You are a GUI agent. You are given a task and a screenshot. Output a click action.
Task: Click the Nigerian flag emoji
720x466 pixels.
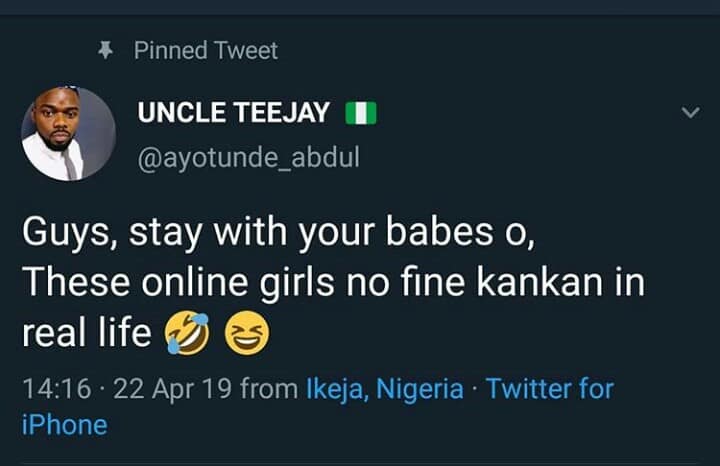[x=360, y=114]
